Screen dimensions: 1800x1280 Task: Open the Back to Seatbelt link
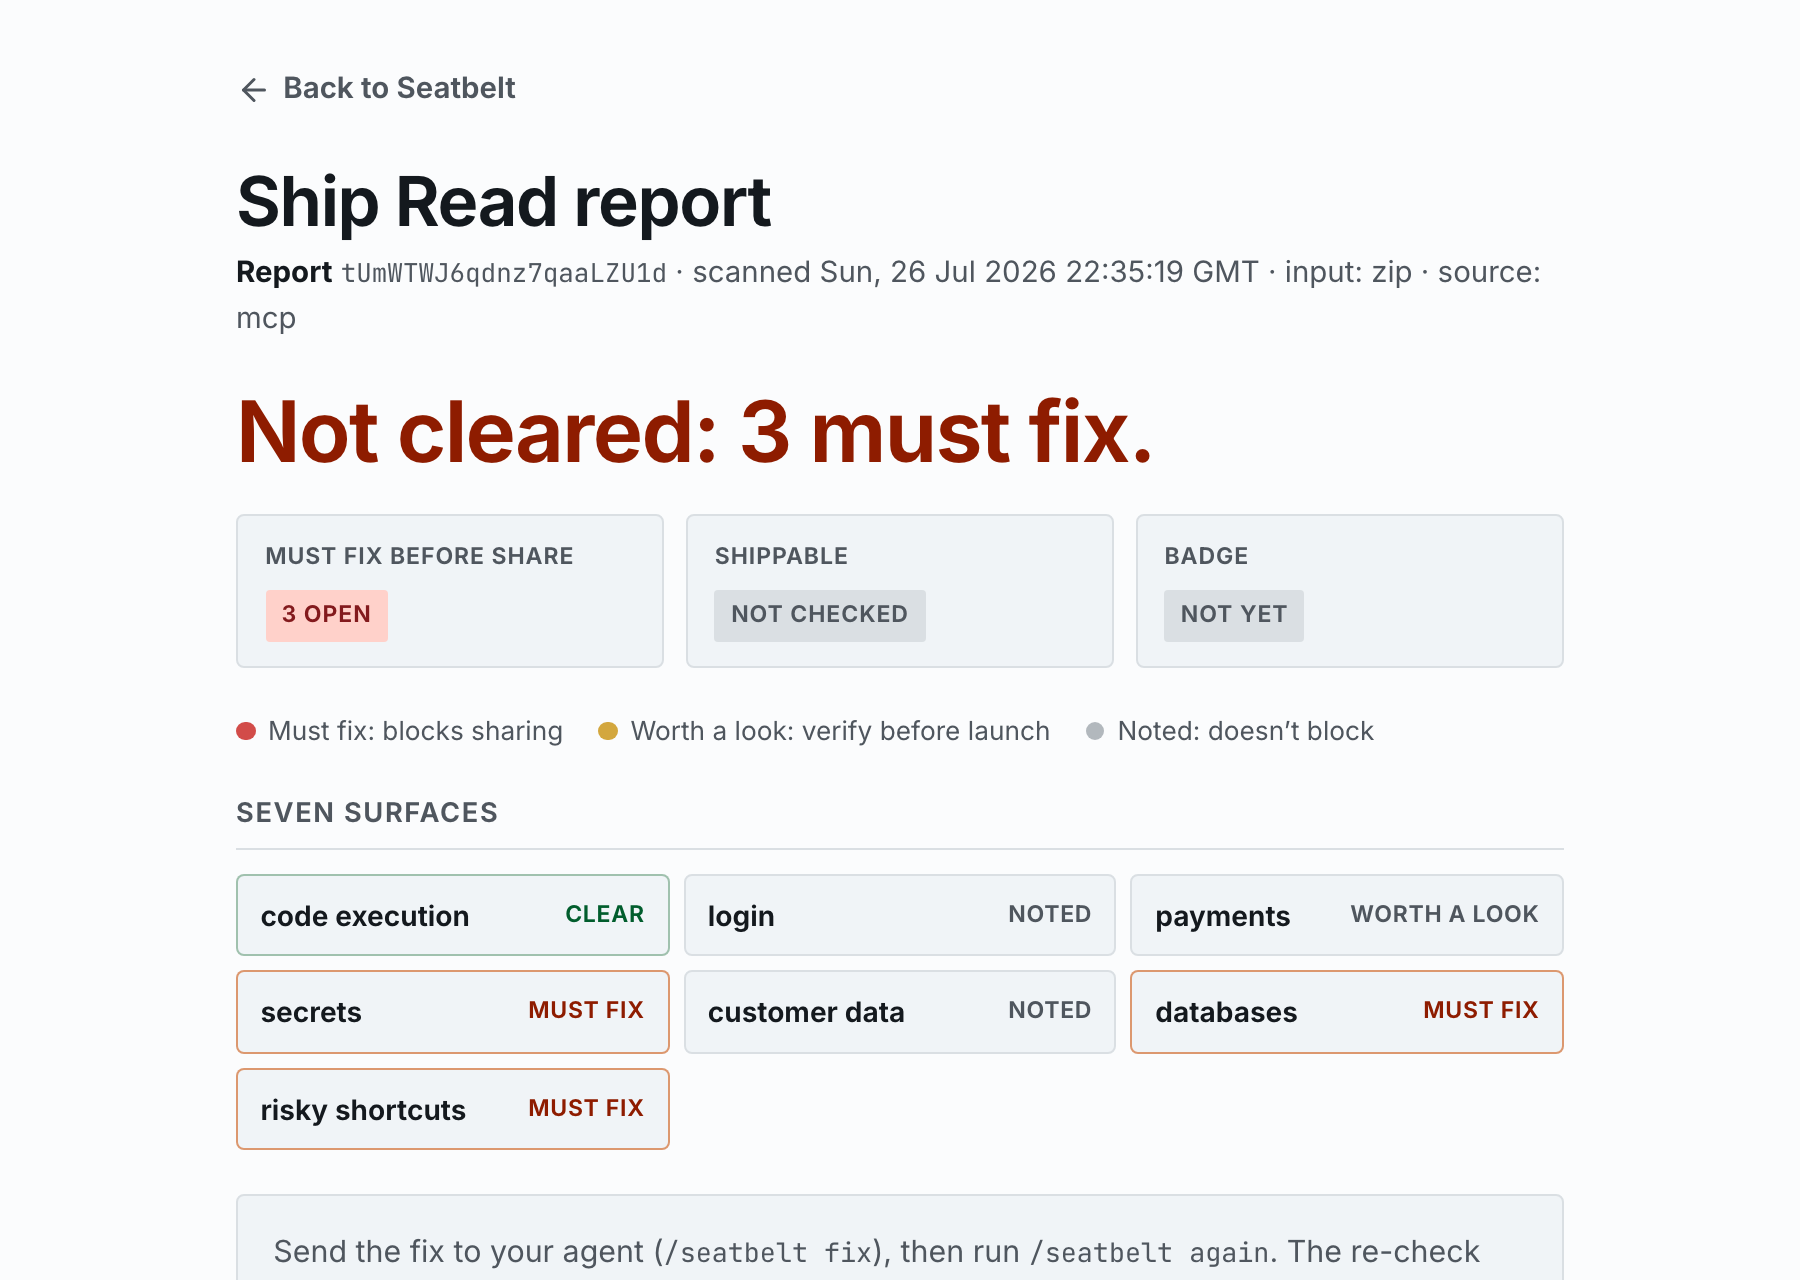tap(377, 88)
